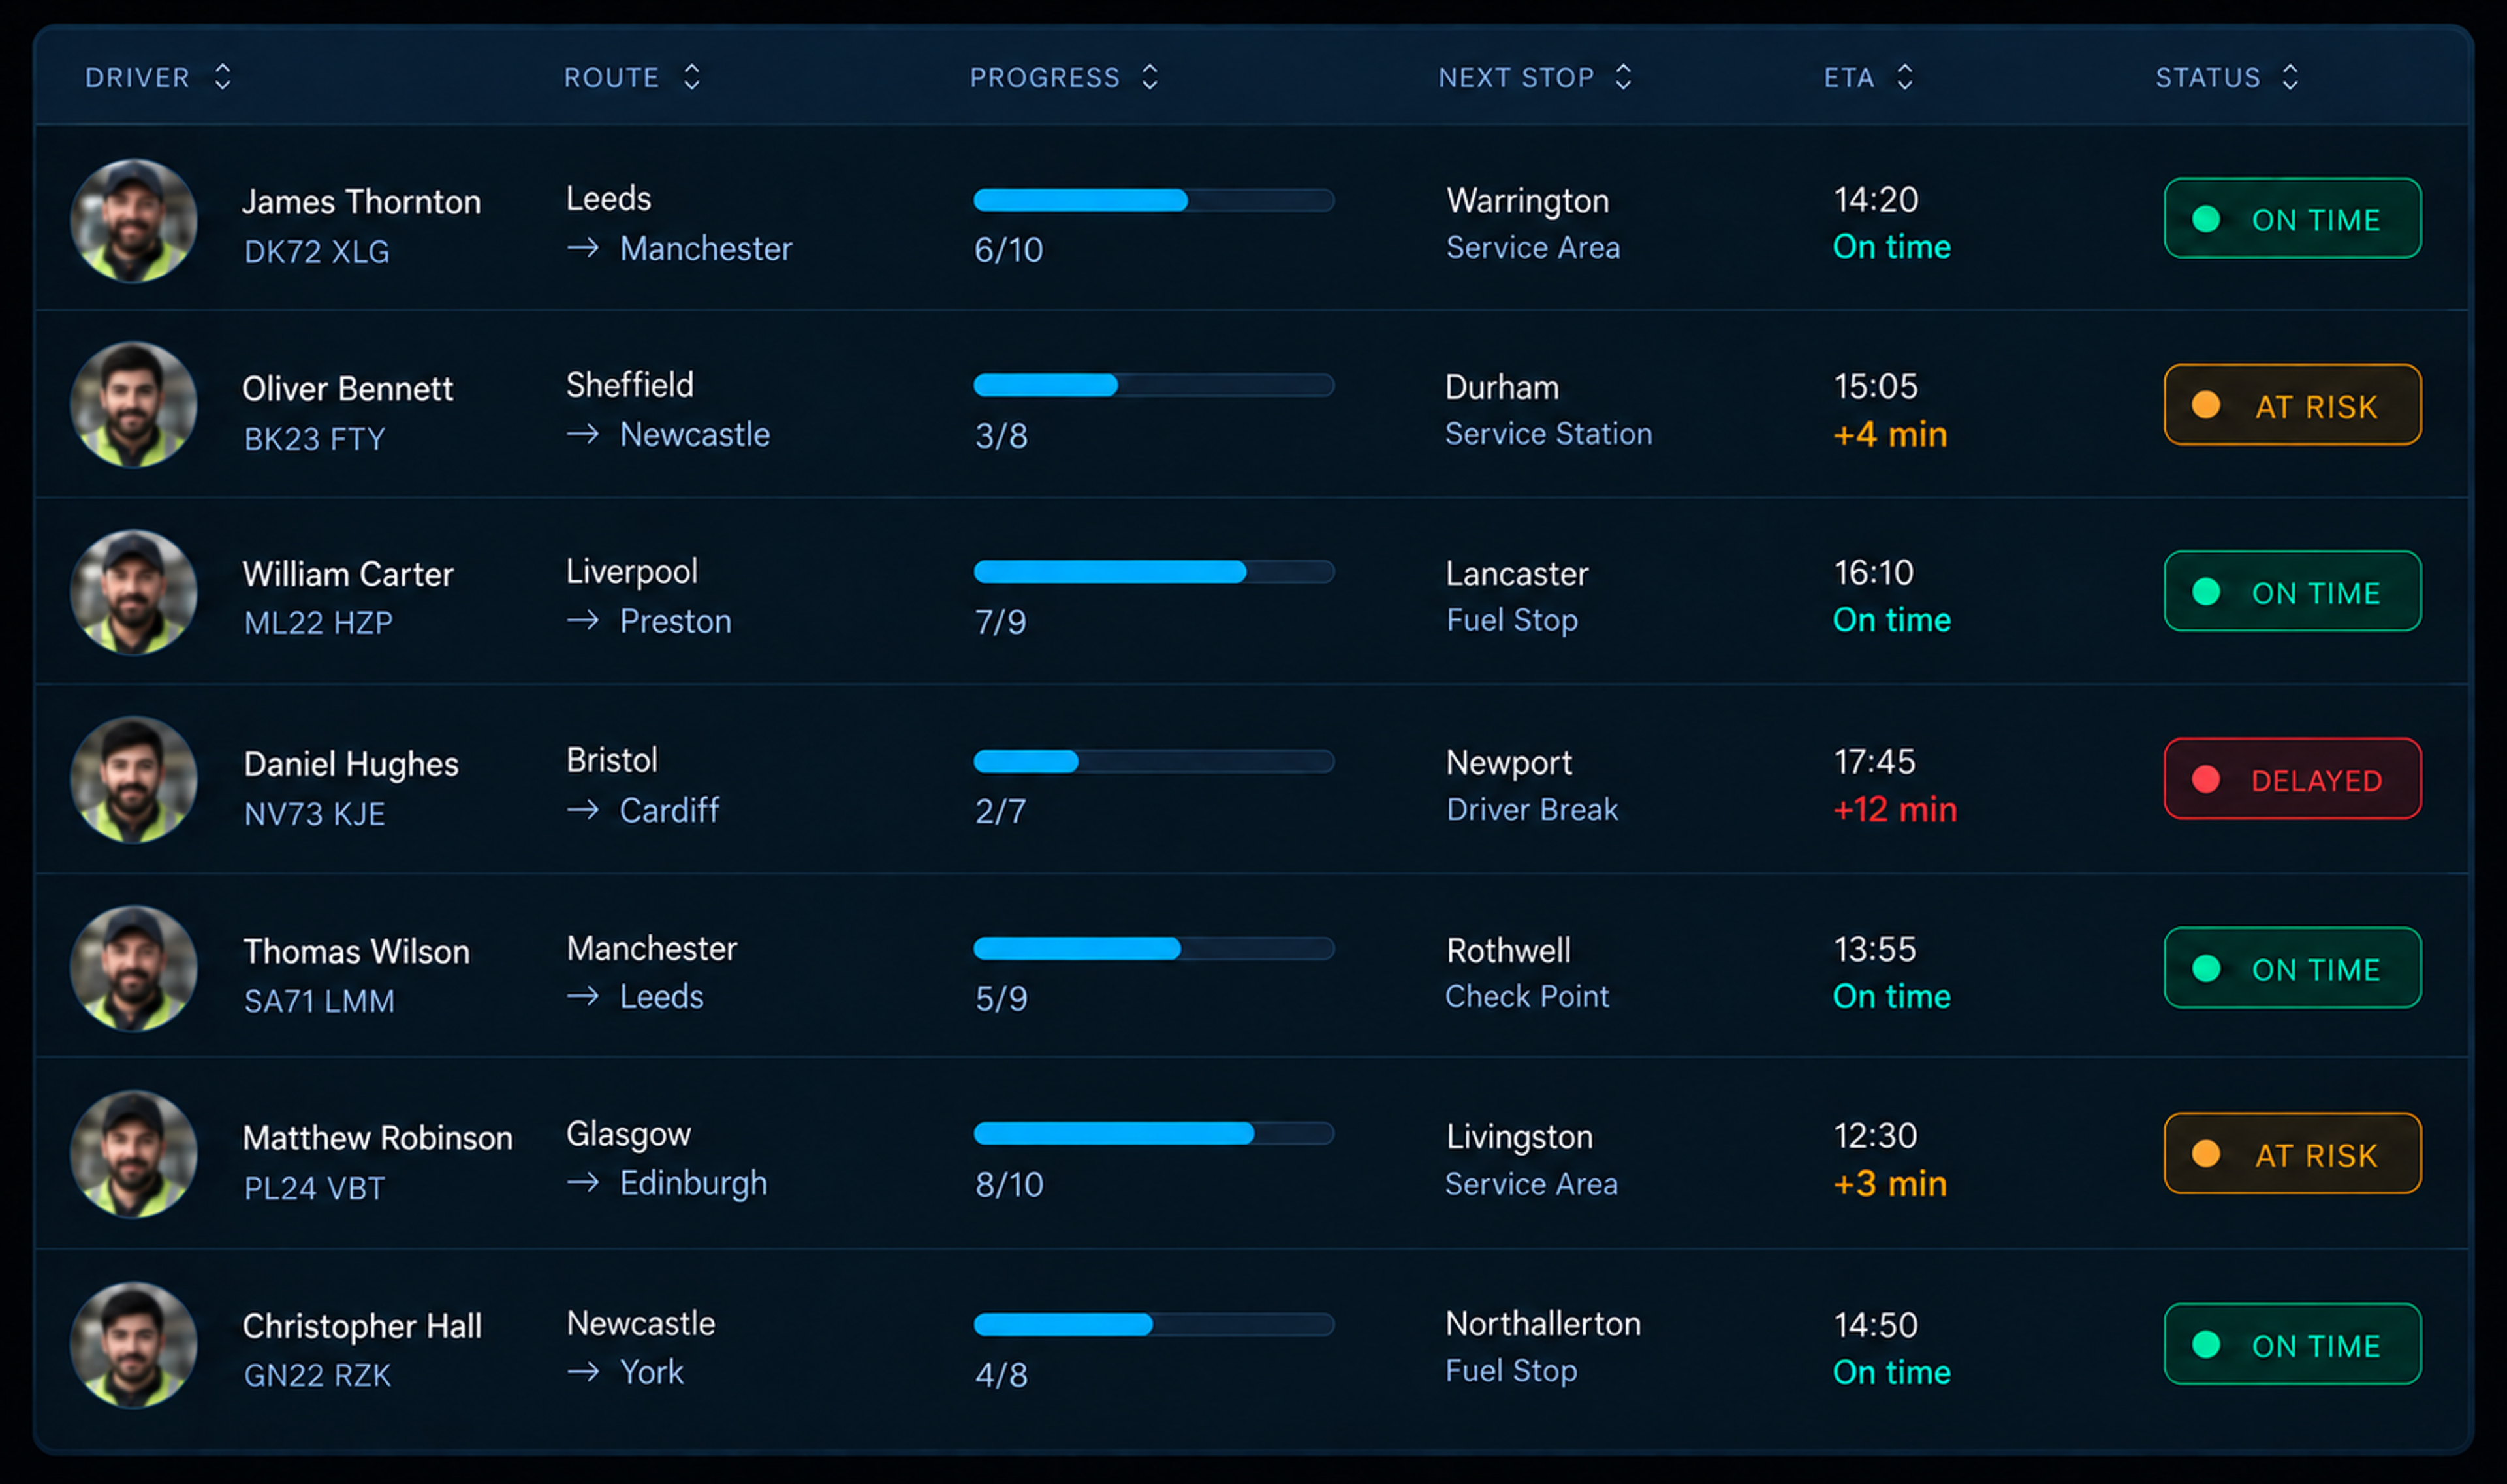Click ON TIME badge for William Carter
This screenshot has height=1484, width=2507.
pyautogui.click(x=2292, y=592)
